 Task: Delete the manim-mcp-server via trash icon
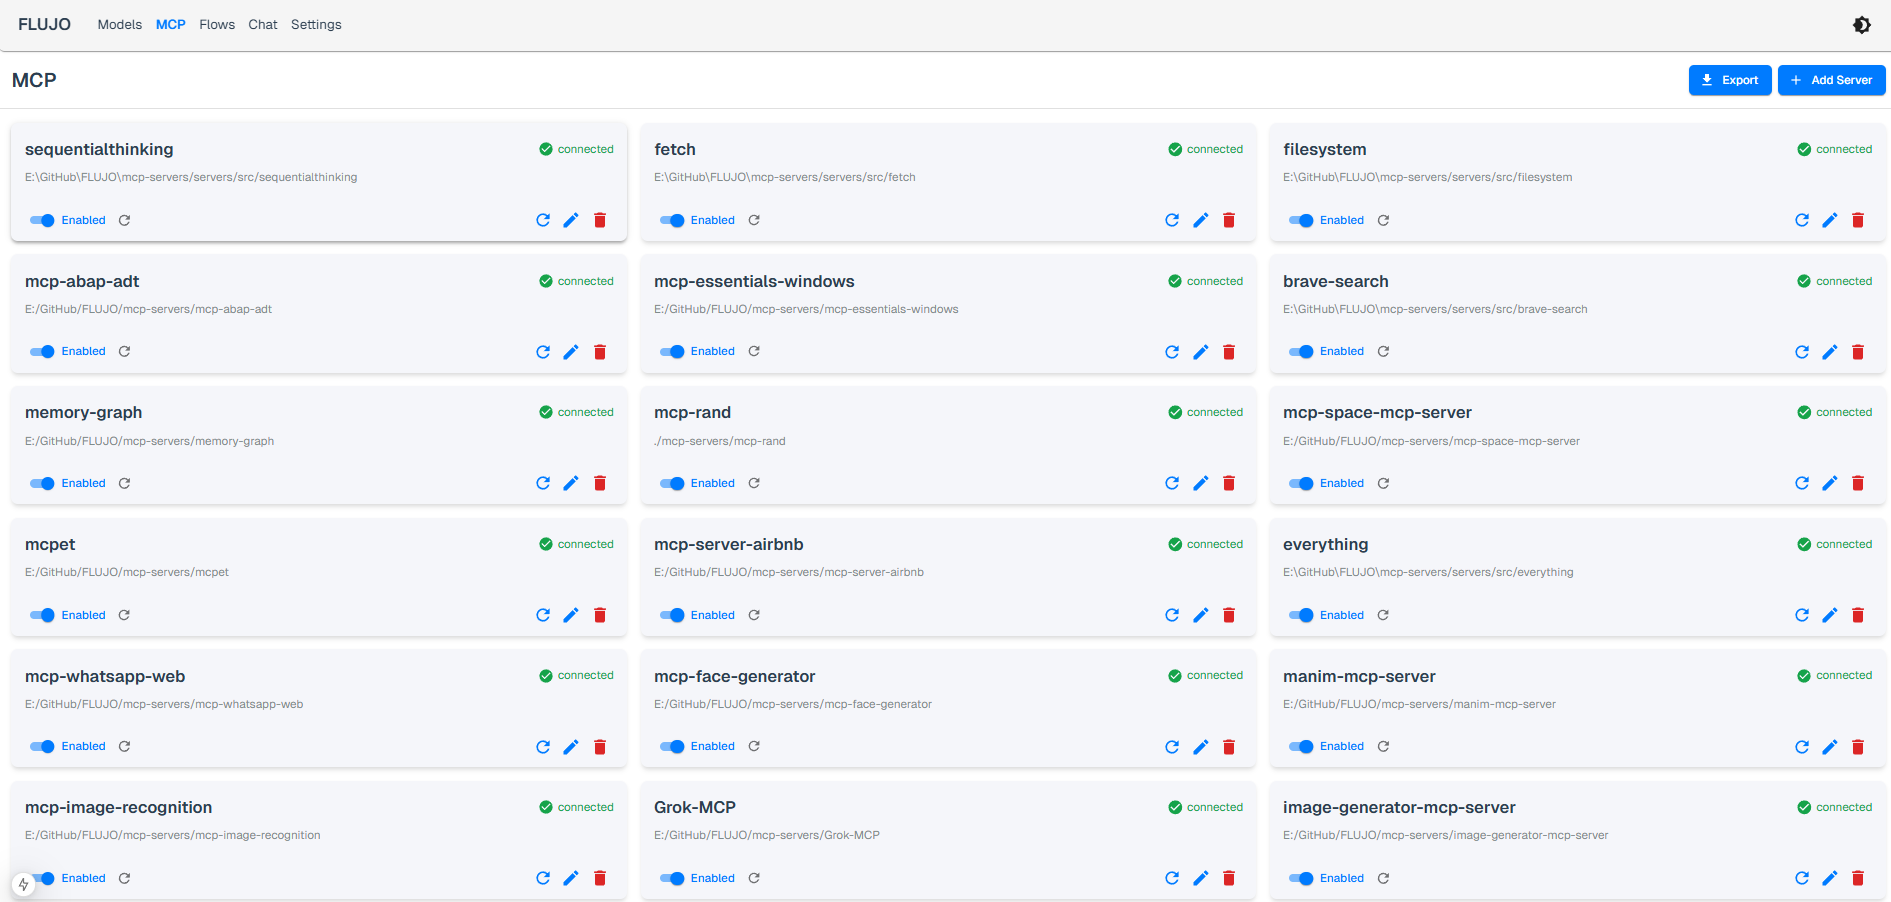tap(1858, 747)
